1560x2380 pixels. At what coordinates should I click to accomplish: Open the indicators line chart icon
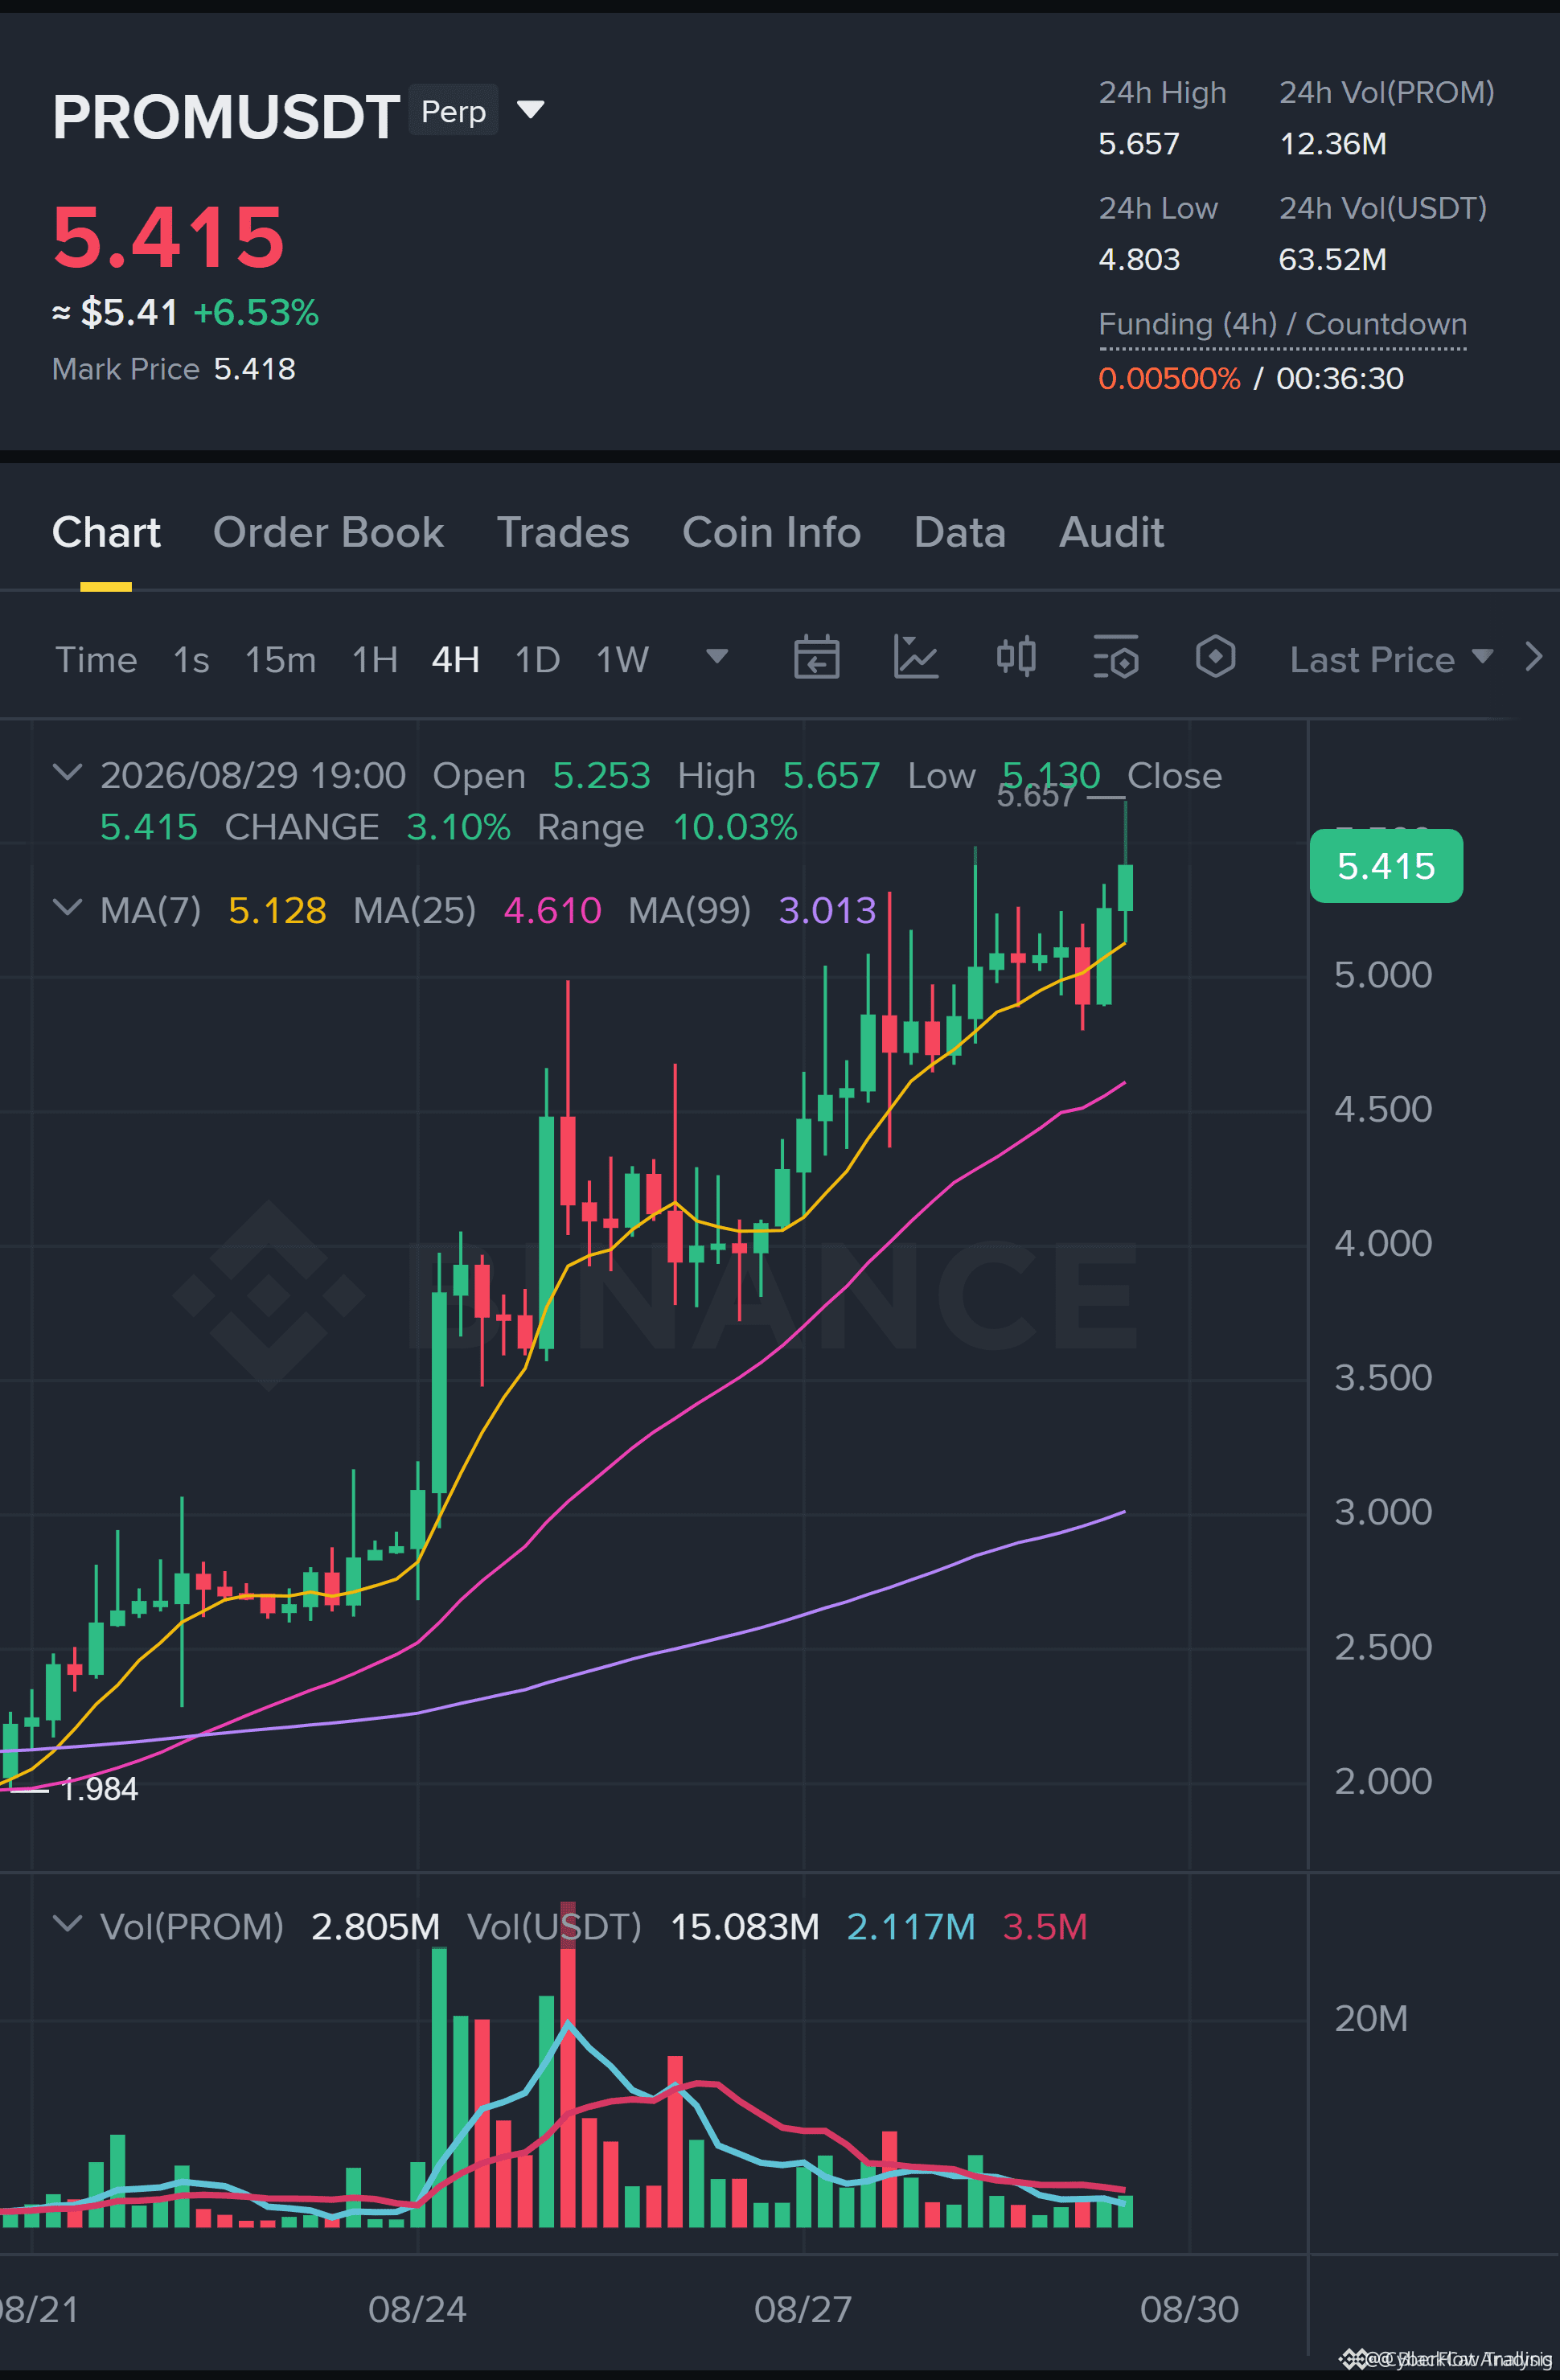pyautogui.click(x=916, y=657)
